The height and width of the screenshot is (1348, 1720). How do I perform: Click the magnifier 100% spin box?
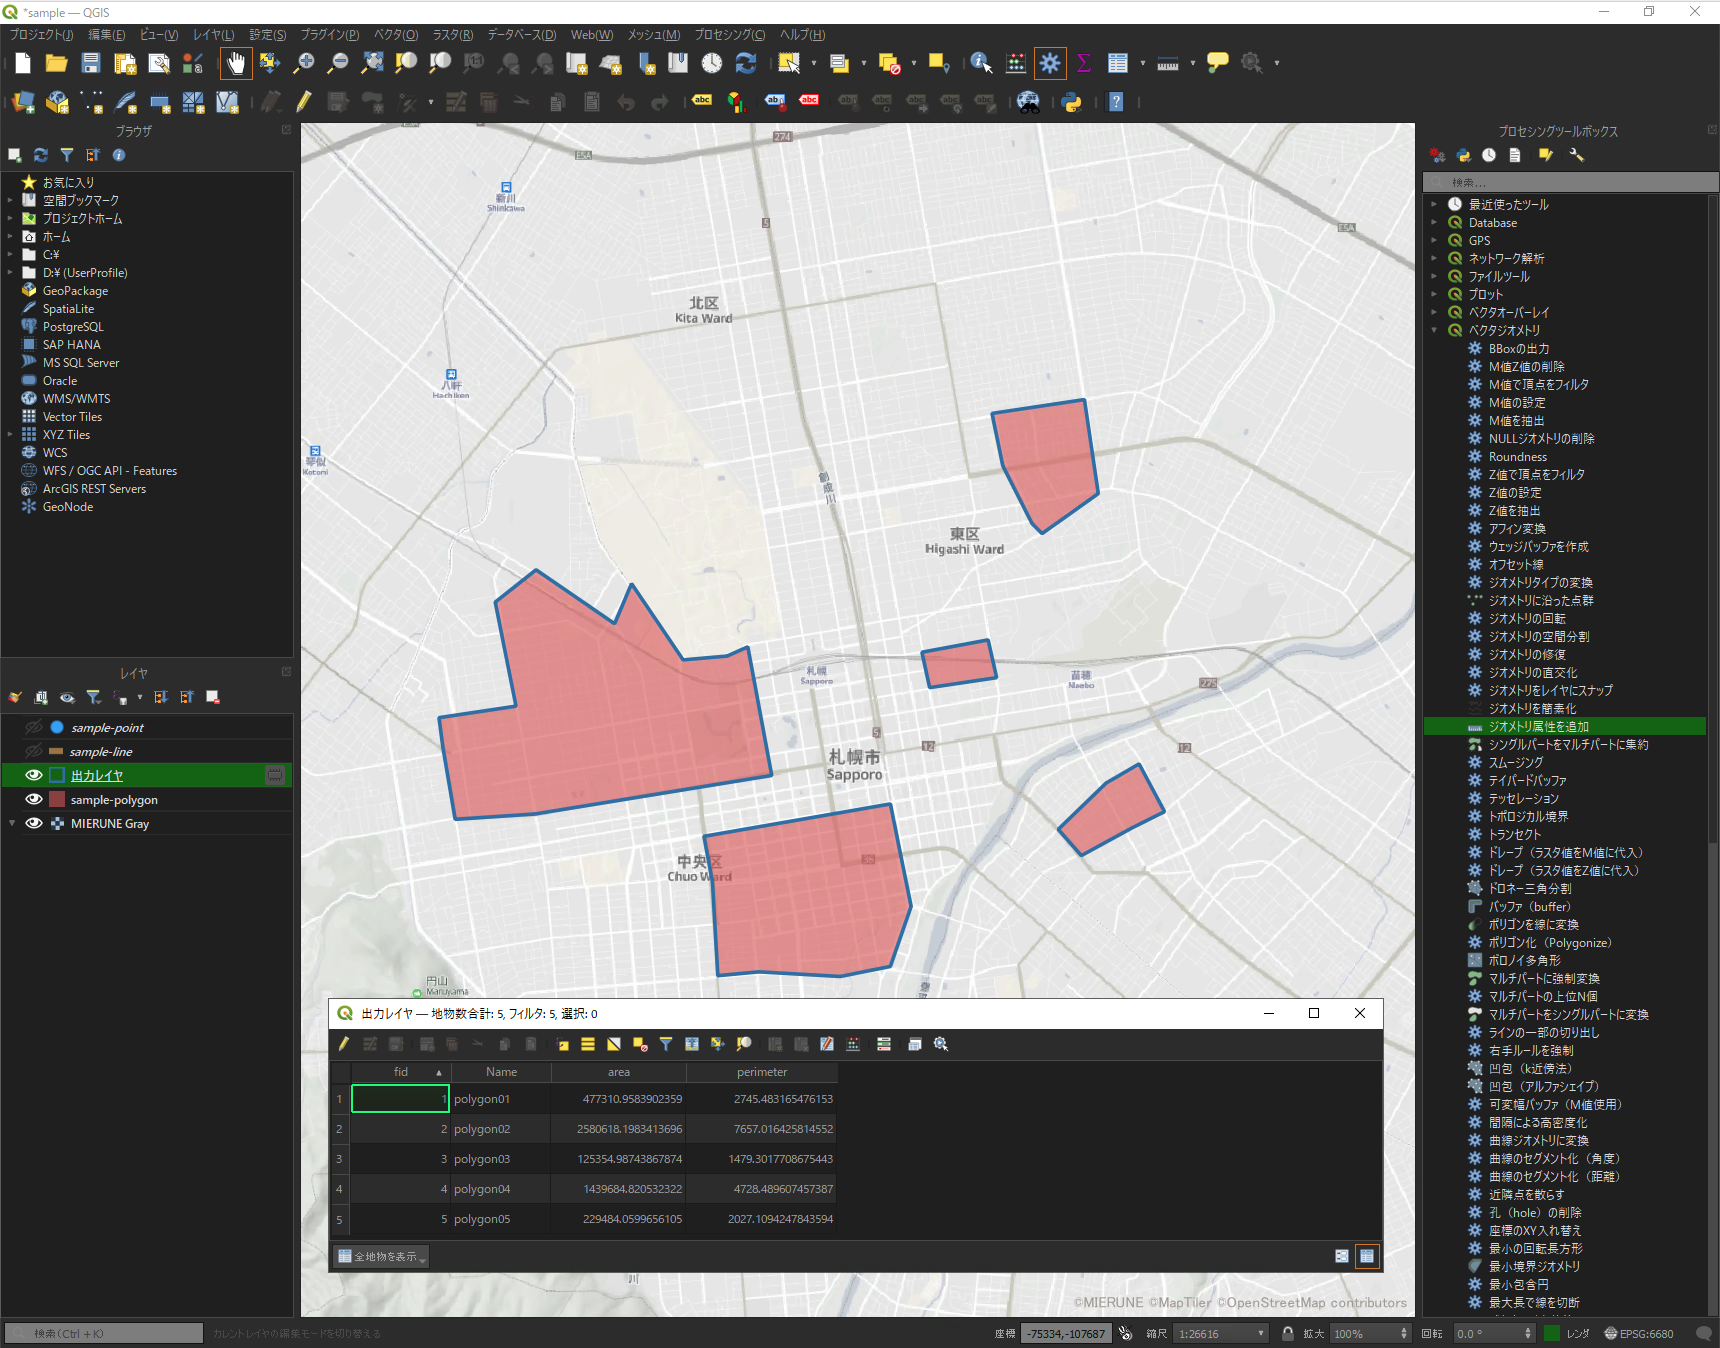click(1369, 1333)
